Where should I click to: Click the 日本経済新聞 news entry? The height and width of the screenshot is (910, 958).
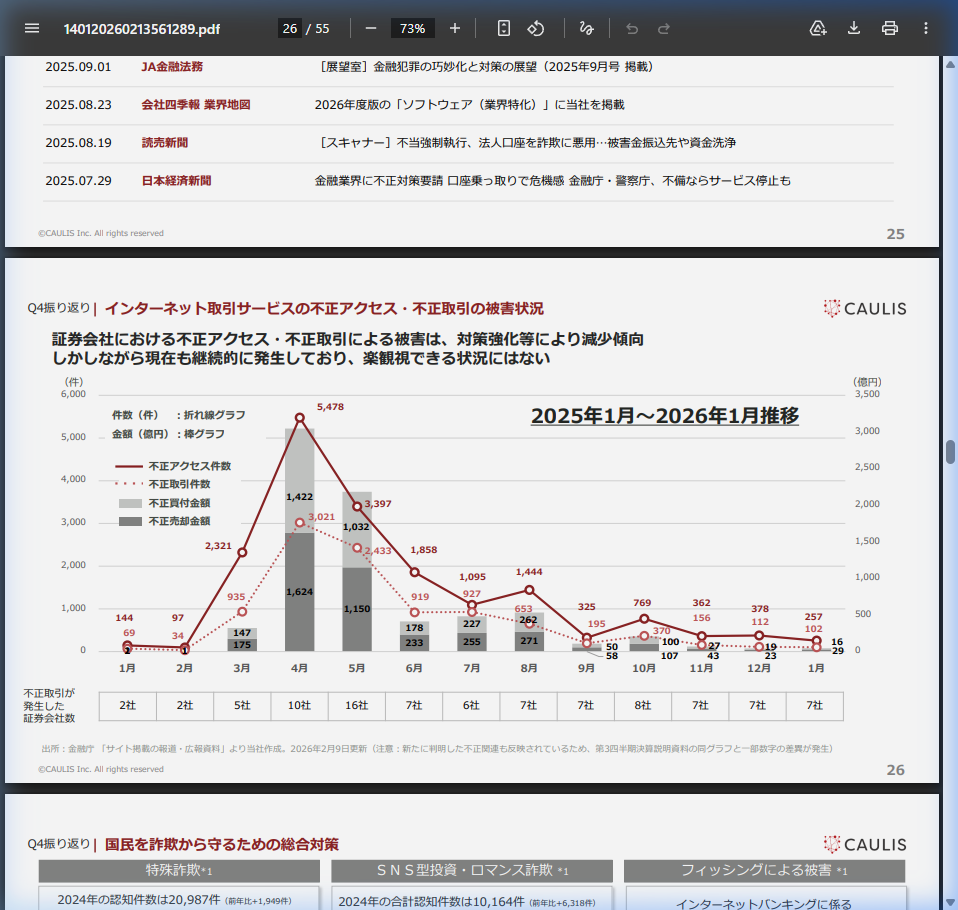pyautogui.click(x=176, y=181)
